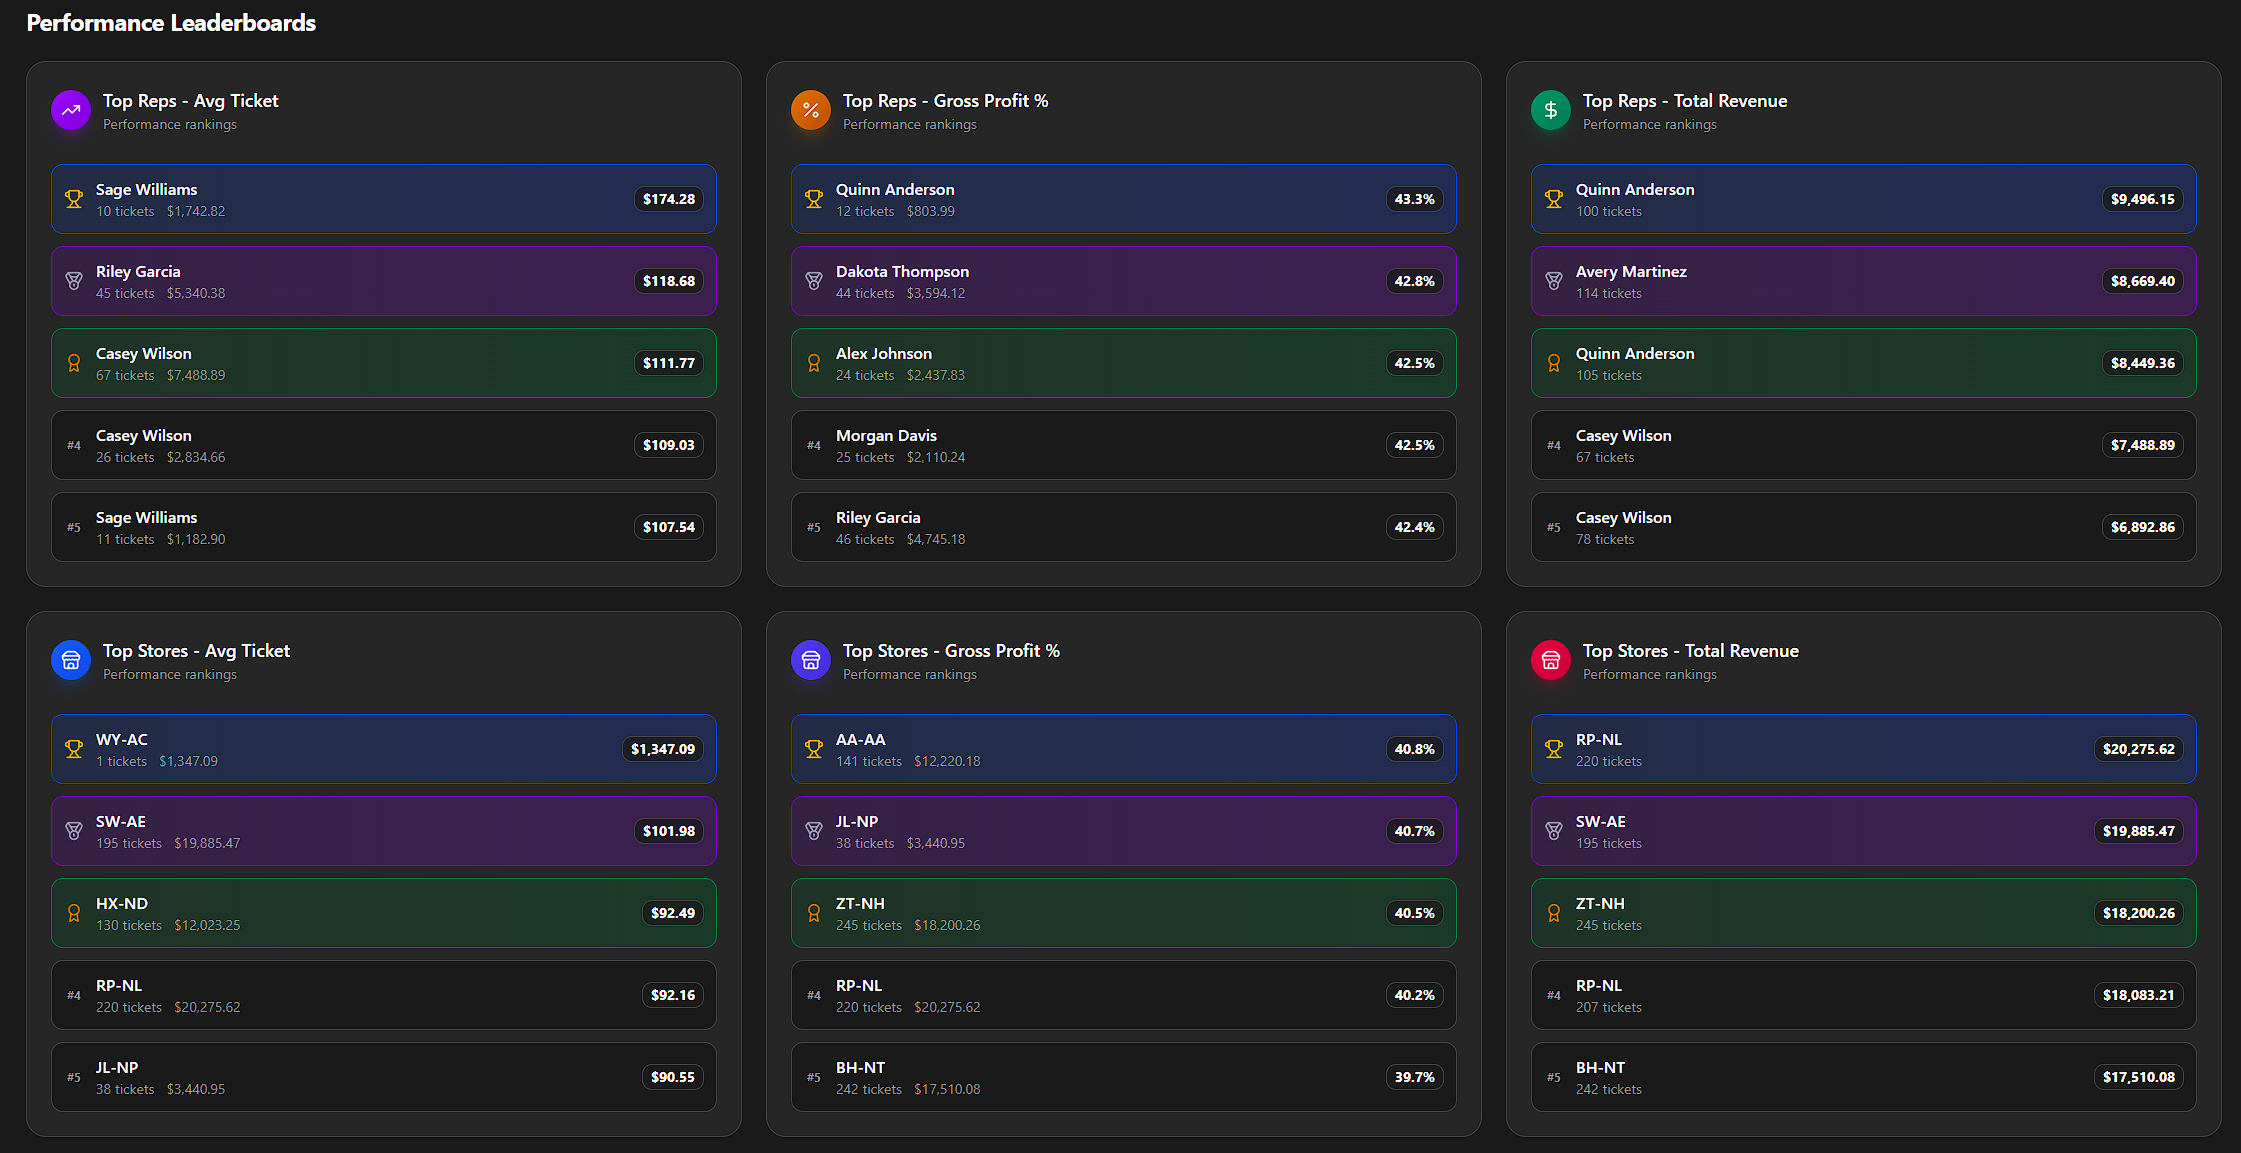Select the #4 rank marker beside Morgan Davis
Viewport: 2241px width, 1153px height.
[814, 446]
